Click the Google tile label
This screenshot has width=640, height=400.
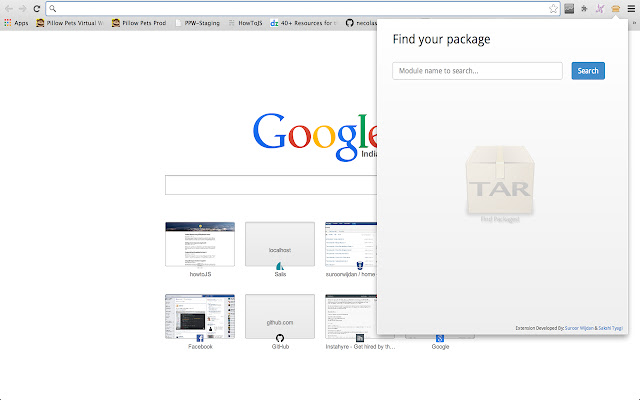(440, 347)
